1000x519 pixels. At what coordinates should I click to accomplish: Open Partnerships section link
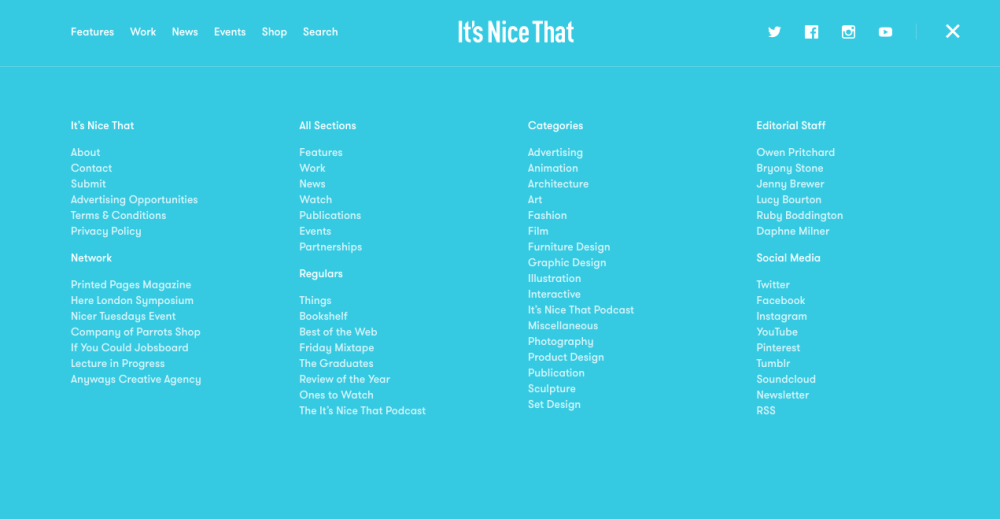[330, 247]
